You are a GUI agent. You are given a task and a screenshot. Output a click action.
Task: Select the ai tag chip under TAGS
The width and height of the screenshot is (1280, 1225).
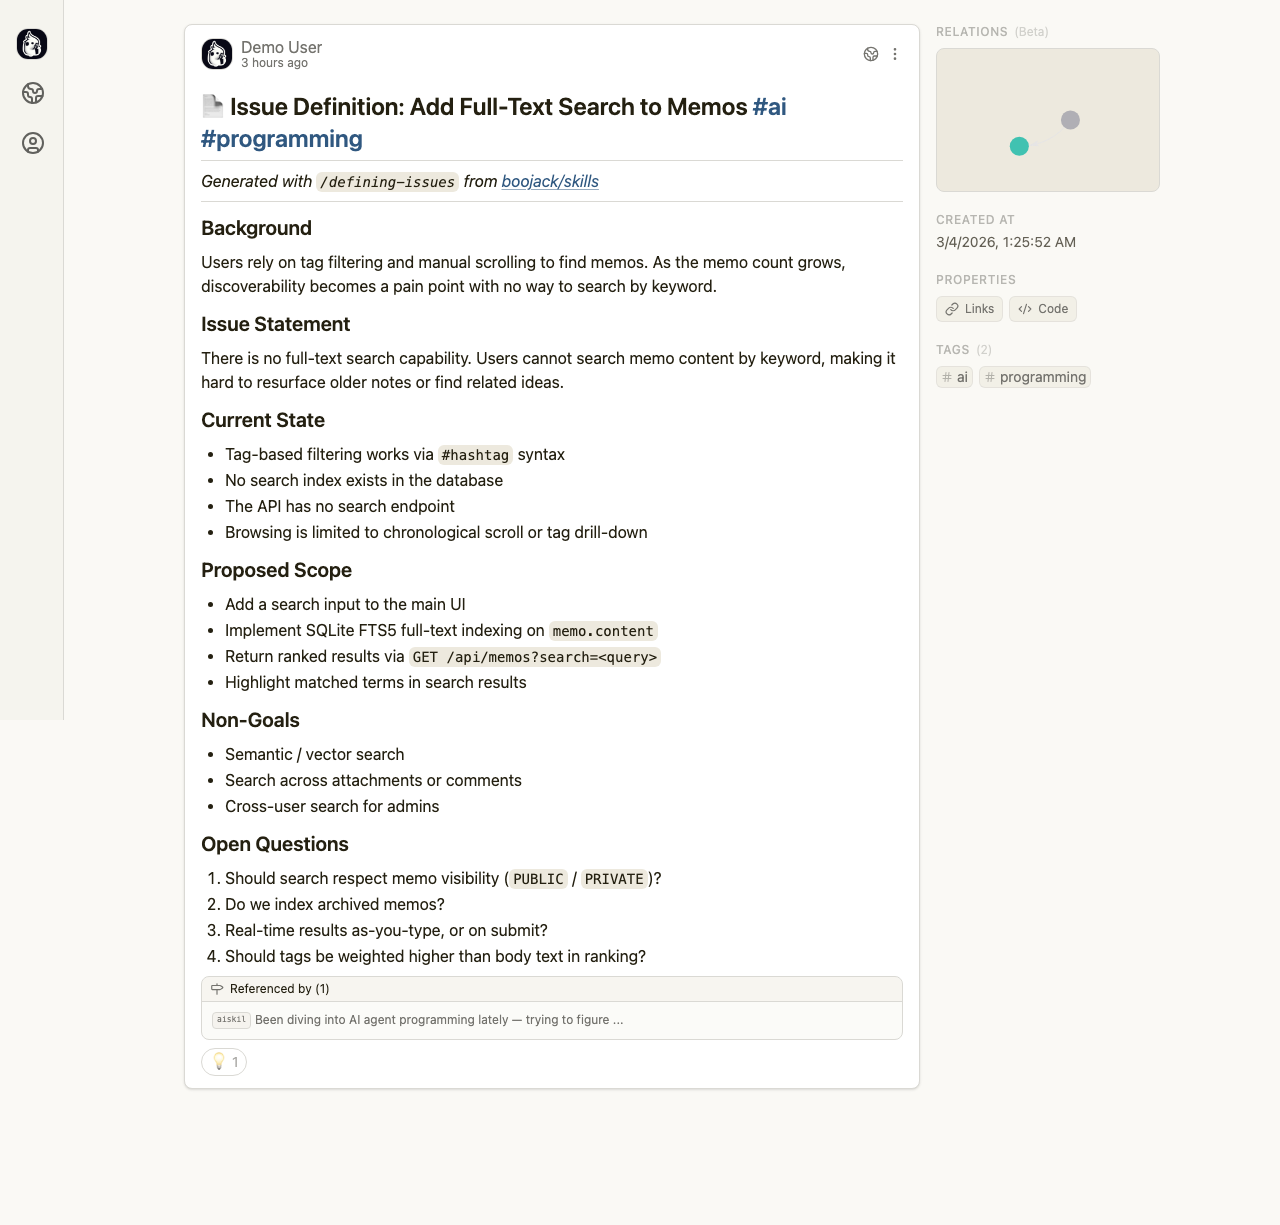(953, 377)
